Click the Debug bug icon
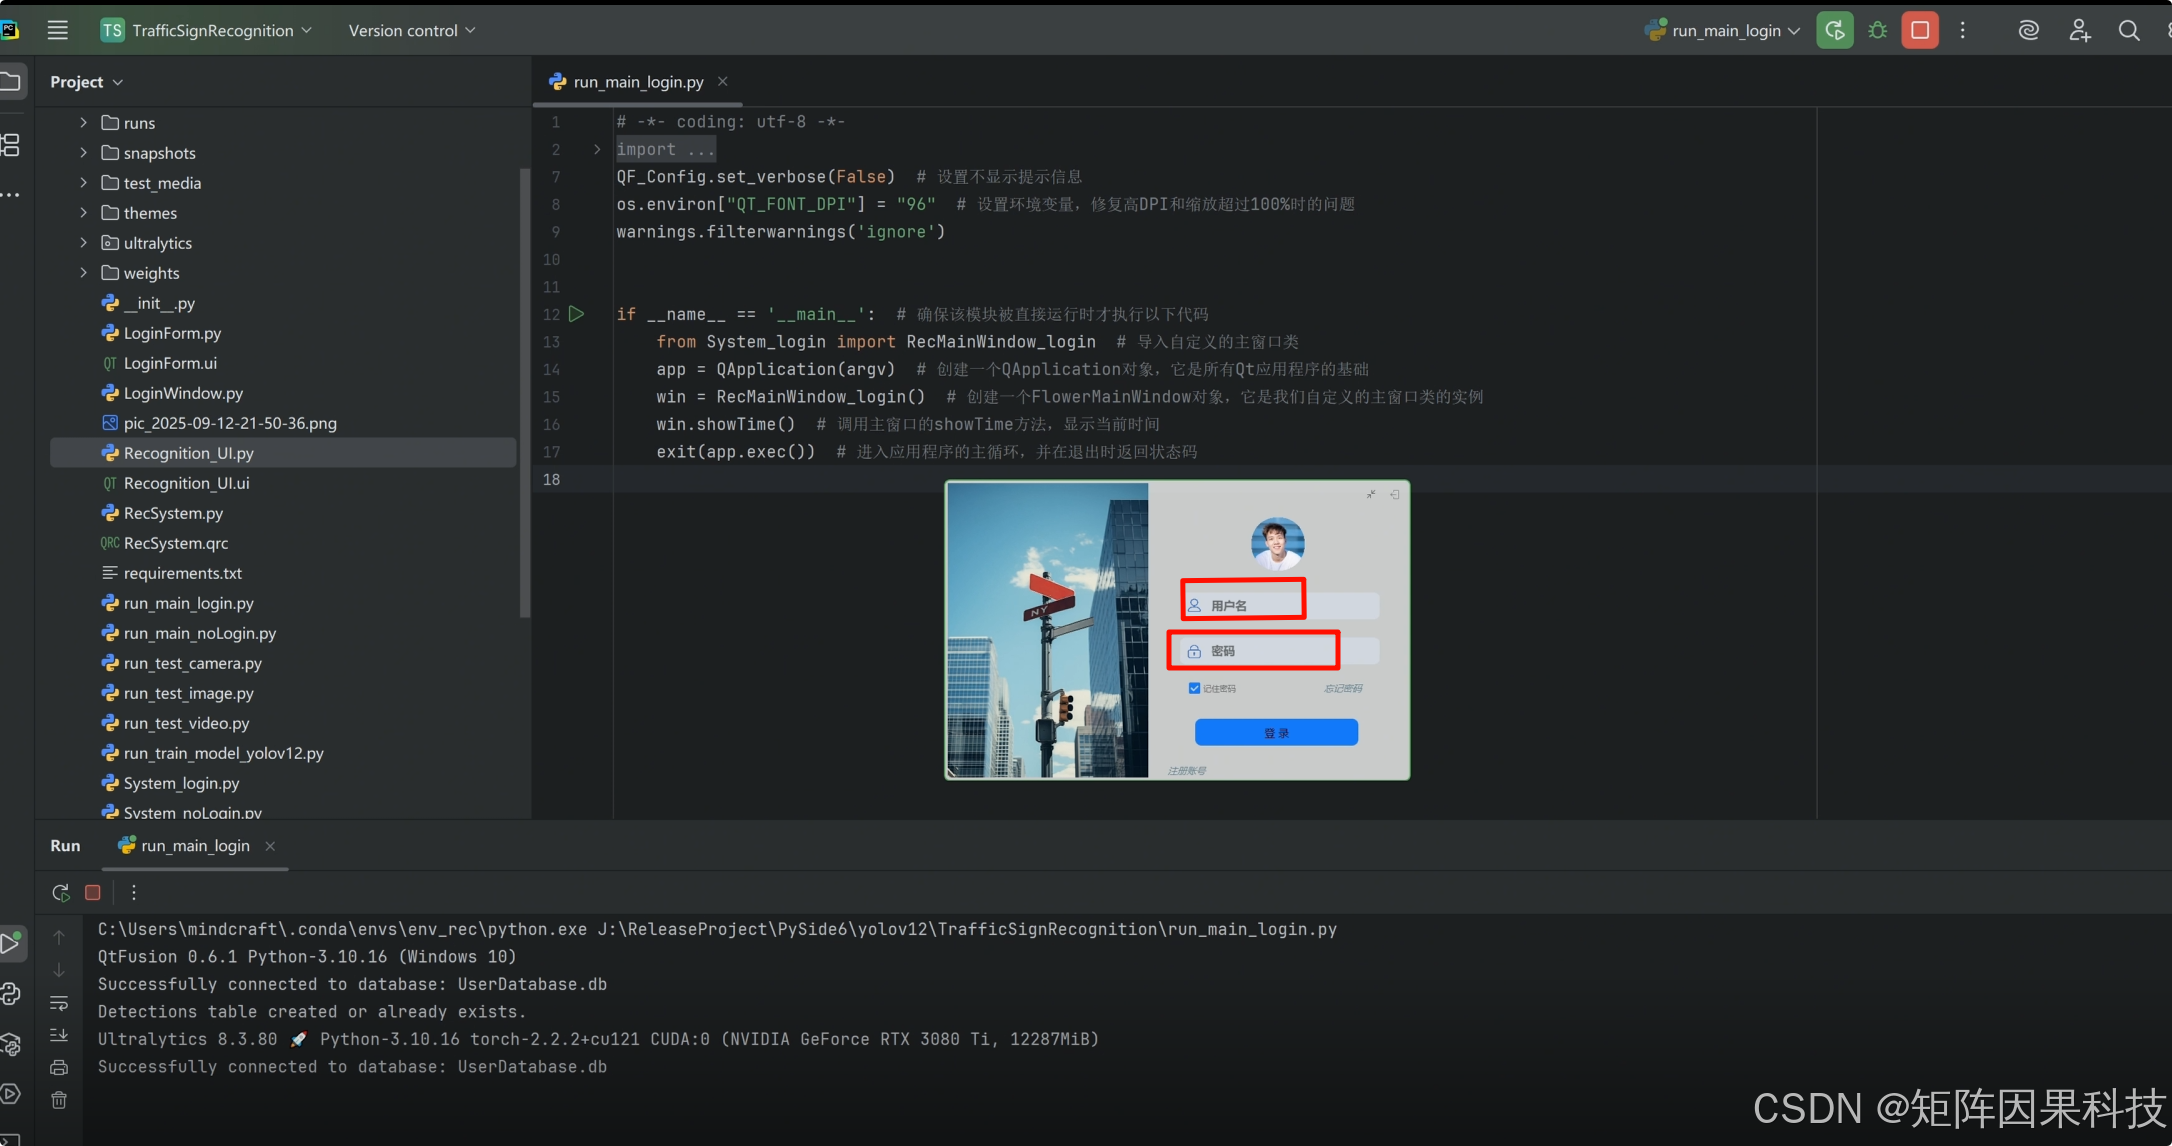The width and height of the screenshot is (2172, 1146). pos(1877,30)
